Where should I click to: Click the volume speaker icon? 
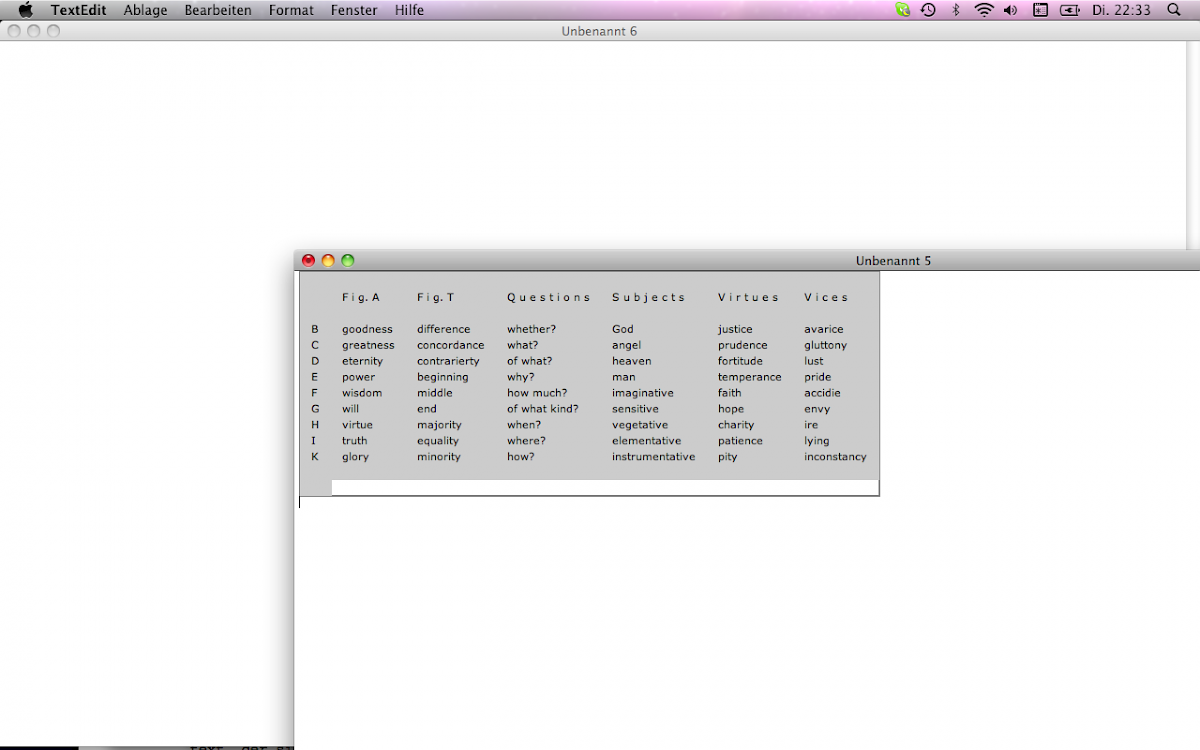(x=1010, y=10)
